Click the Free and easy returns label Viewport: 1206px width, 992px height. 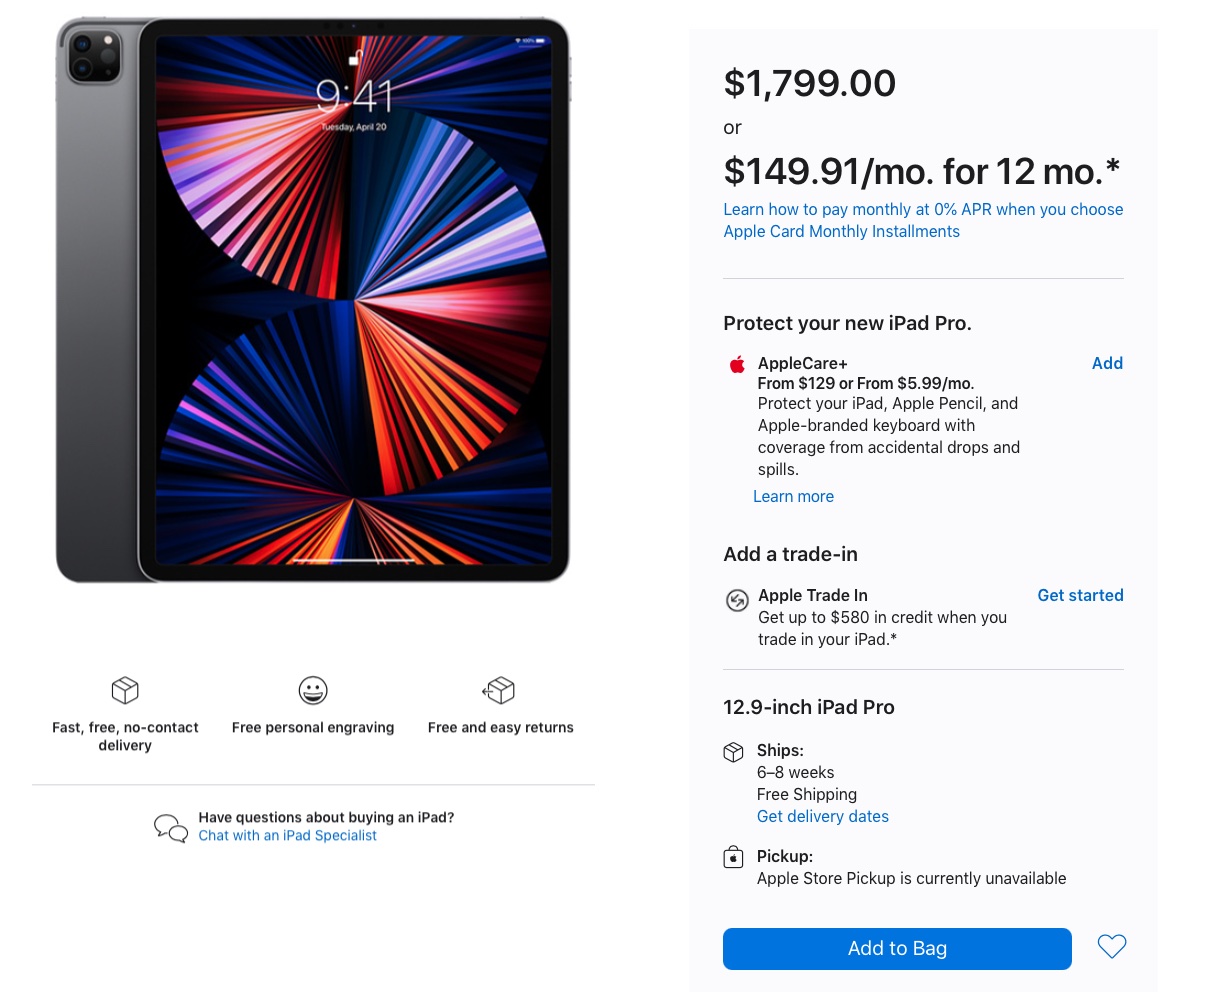500,727
